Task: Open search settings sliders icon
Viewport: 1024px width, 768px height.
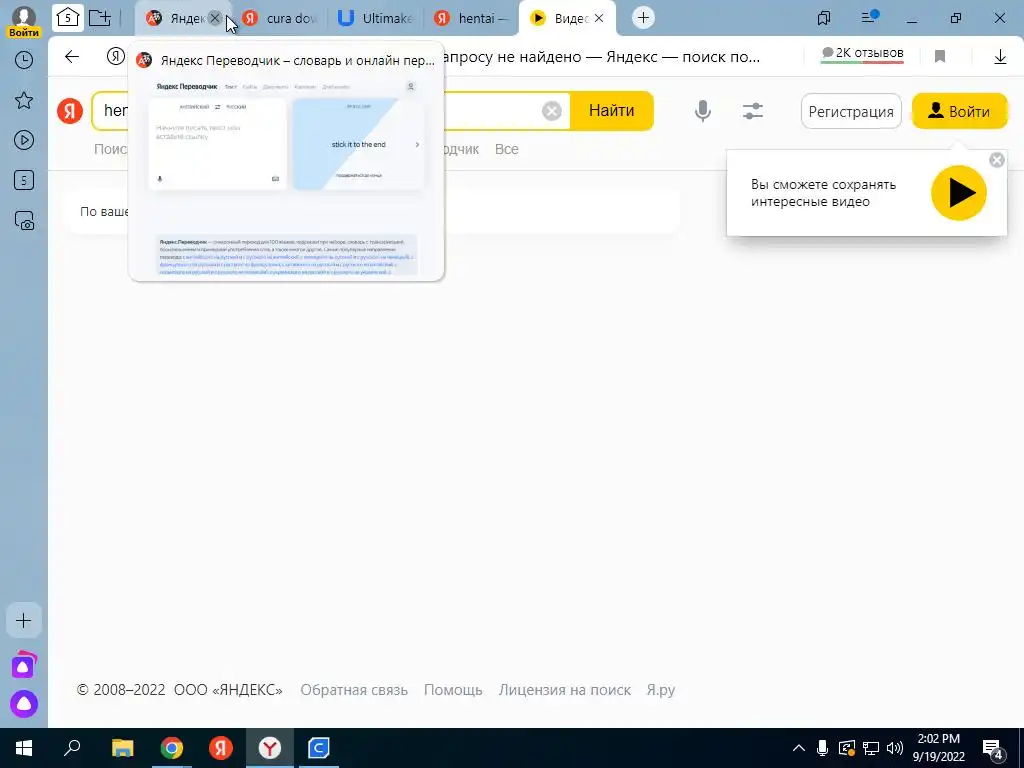Action: [x=753, y=111]
